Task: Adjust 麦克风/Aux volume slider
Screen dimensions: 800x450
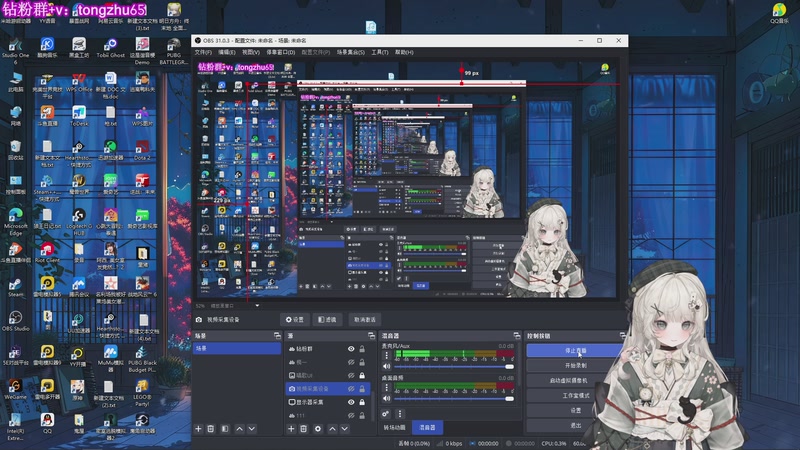Action: 454,366
